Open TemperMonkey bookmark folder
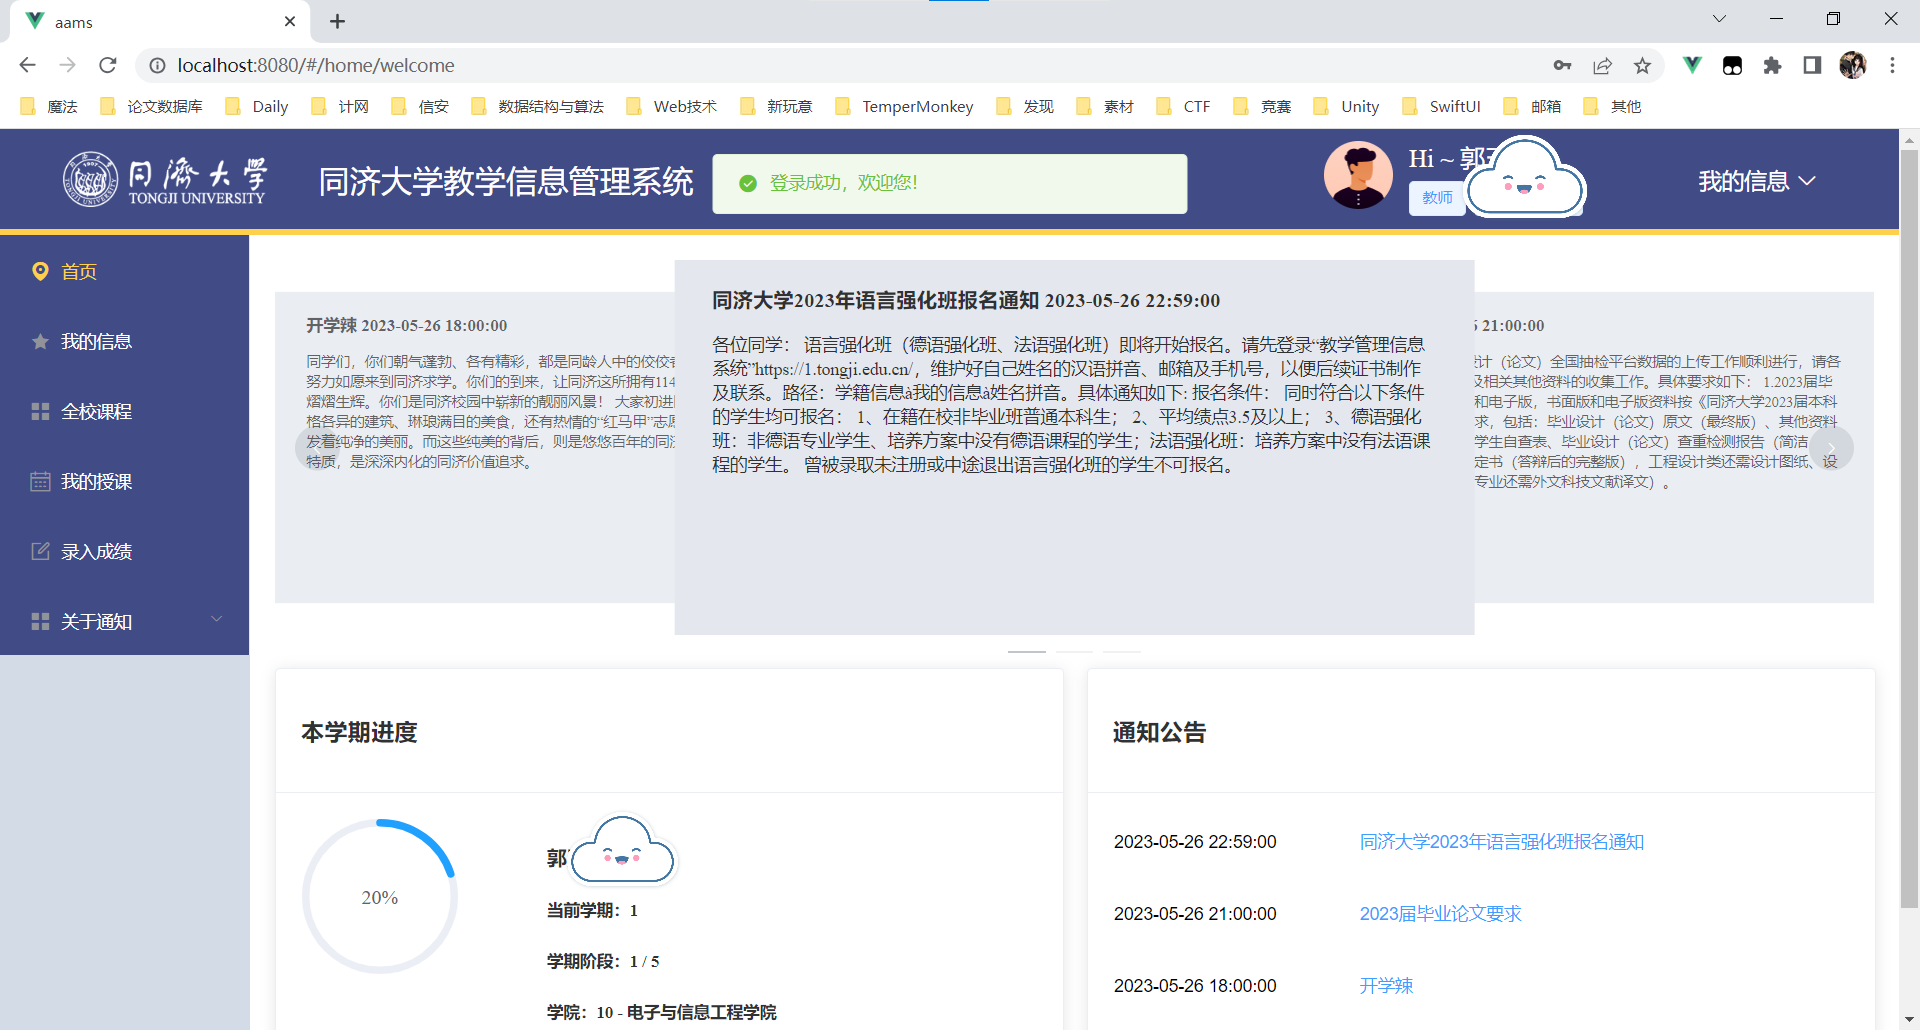Image resolution: width=1920 pixels, height=1030 pixels. [x=904, y=106]
